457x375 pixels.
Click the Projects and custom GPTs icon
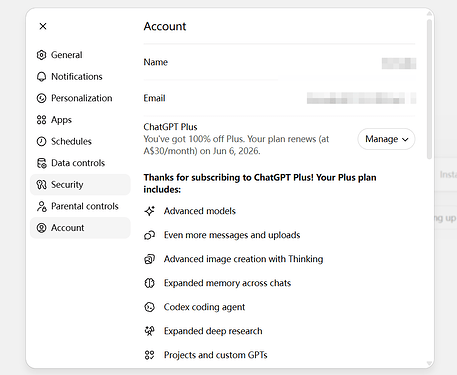point(149,355)
